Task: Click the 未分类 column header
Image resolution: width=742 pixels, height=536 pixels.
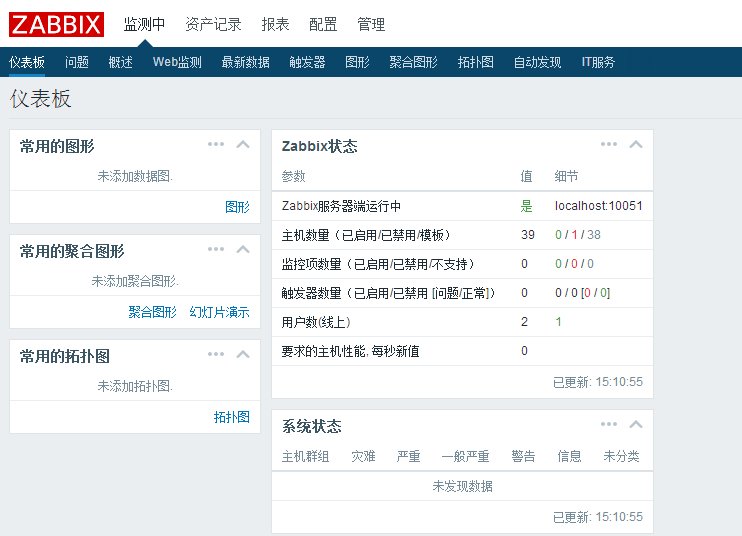Action: (x=621, y=456)
